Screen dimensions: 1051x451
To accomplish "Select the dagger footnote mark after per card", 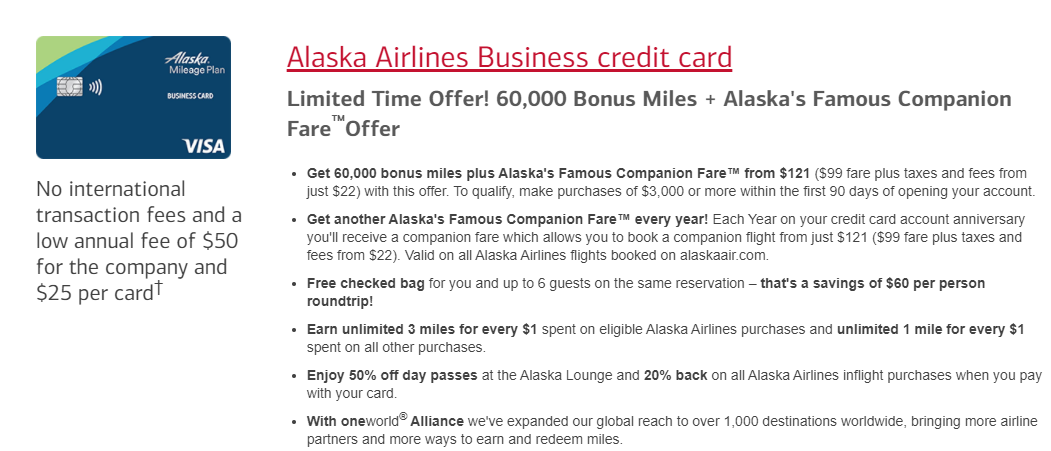I will click(158, 290).
